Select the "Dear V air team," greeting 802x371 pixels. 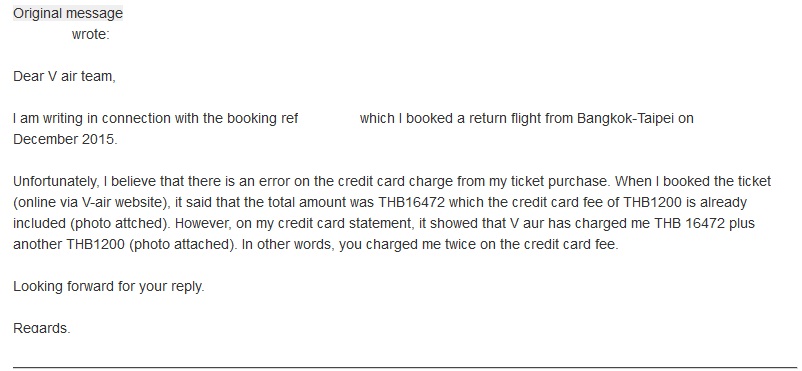click(64, 76)
